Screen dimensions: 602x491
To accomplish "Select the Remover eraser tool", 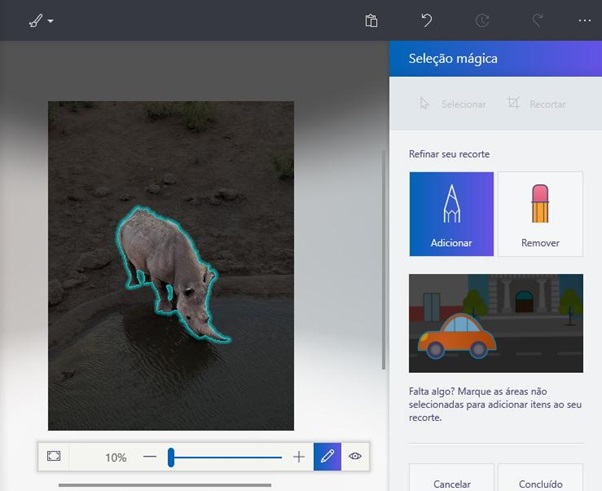I will tap(540, 214).
